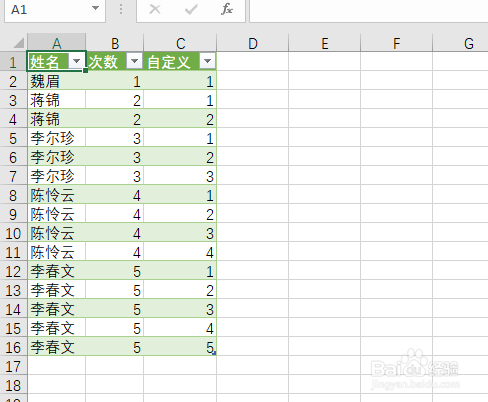Click the 蒋锦 cell in row 4
The height and width of the screenshot is (402, 488).
point(56,119)
